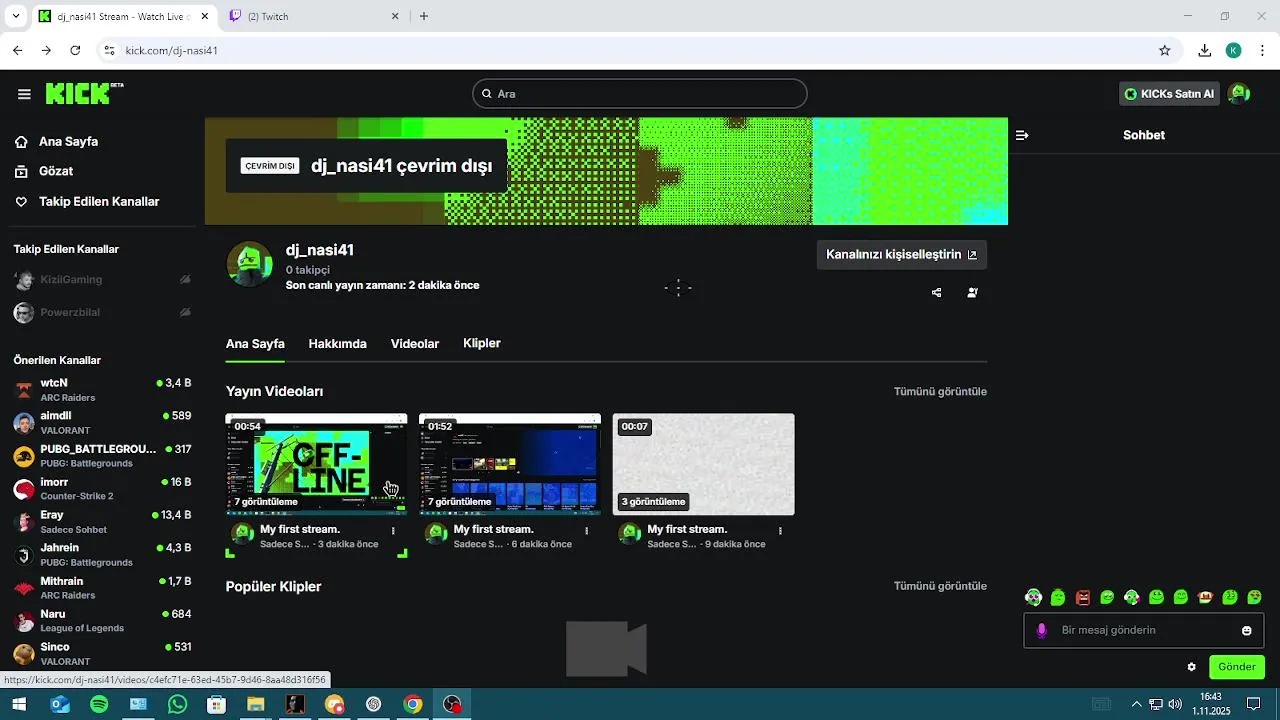Open Jahrein recommended channel
Image resolution: width=1280 pixels, height=720 pixels.
[102, 555]
